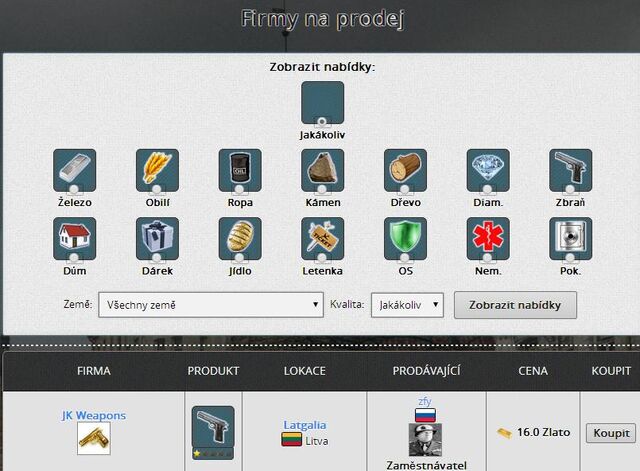
Task: Click the Zobrazit nabídky button
Action: [515, 305]
